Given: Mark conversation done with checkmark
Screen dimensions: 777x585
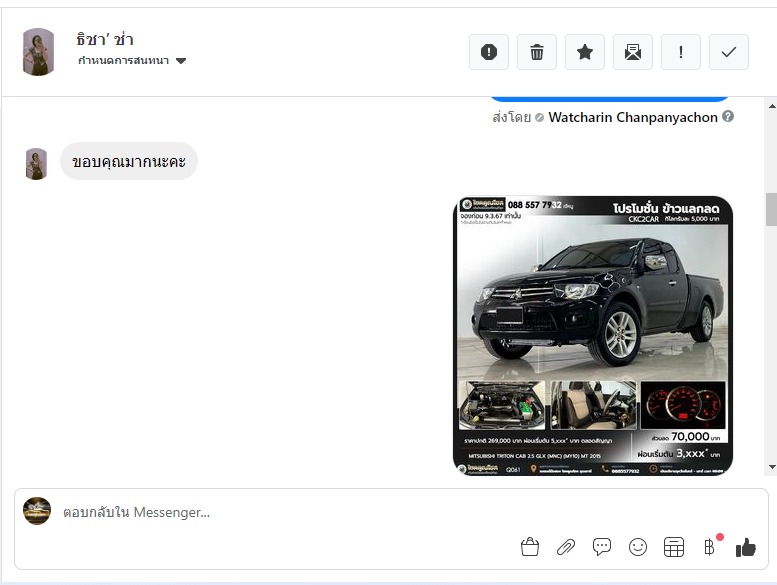Looking at the screenshot, I should click(x=729, y=52).
